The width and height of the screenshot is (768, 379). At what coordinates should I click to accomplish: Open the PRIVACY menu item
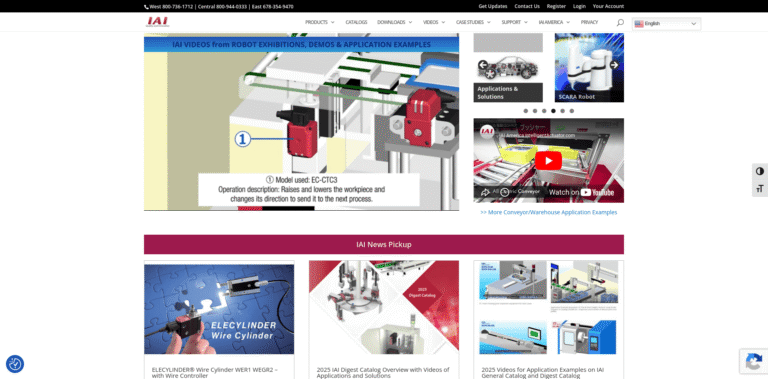pyautogui.click(x=589, y=23)
